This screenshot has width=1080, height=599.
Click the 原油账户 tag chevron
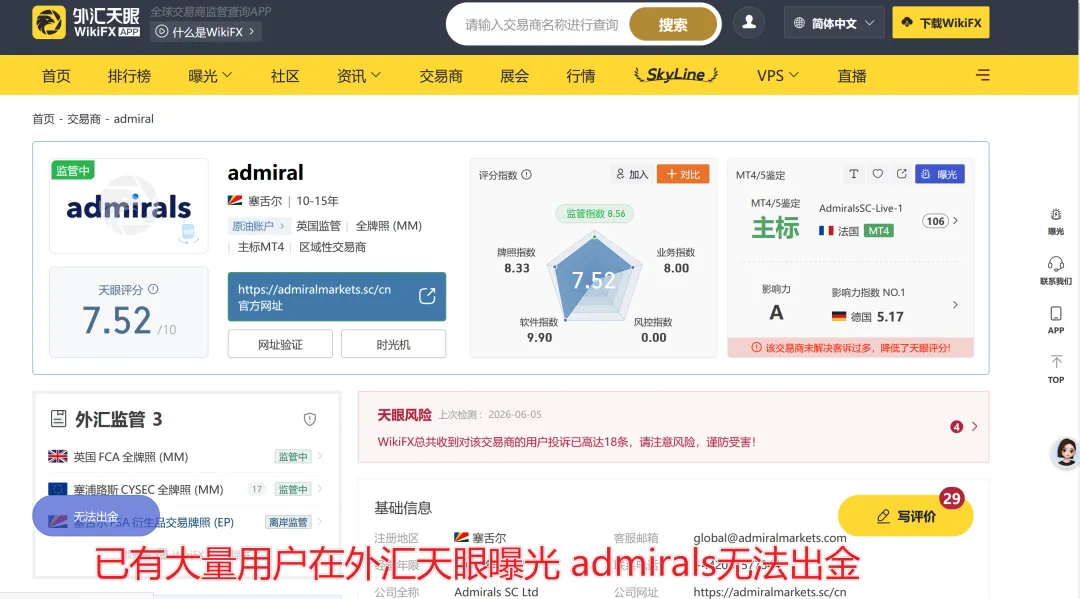[x=282, y=226]
